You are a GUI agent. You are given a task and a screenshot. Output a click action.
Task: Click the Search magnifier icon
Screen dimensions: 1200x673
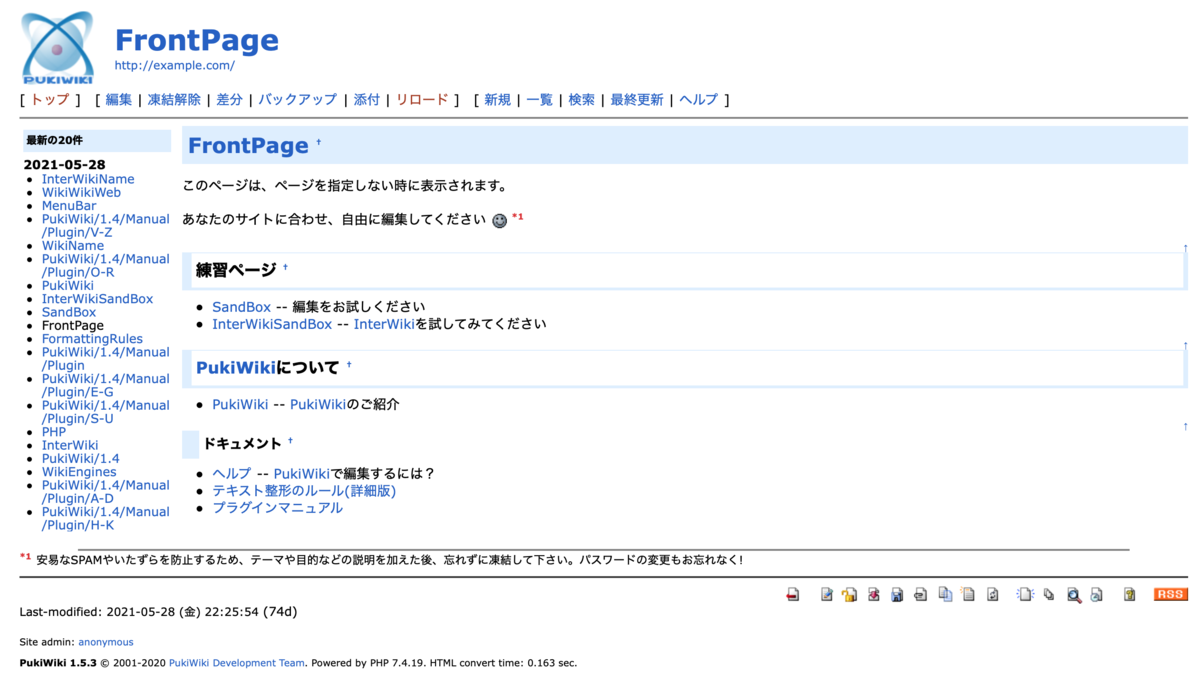tap(1074, 595)
